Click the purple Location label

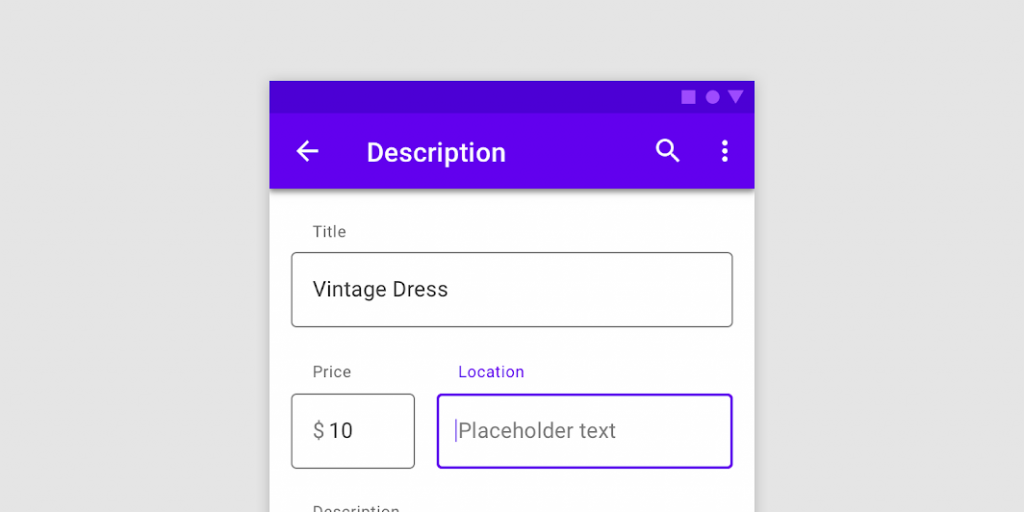click(491, 372)
